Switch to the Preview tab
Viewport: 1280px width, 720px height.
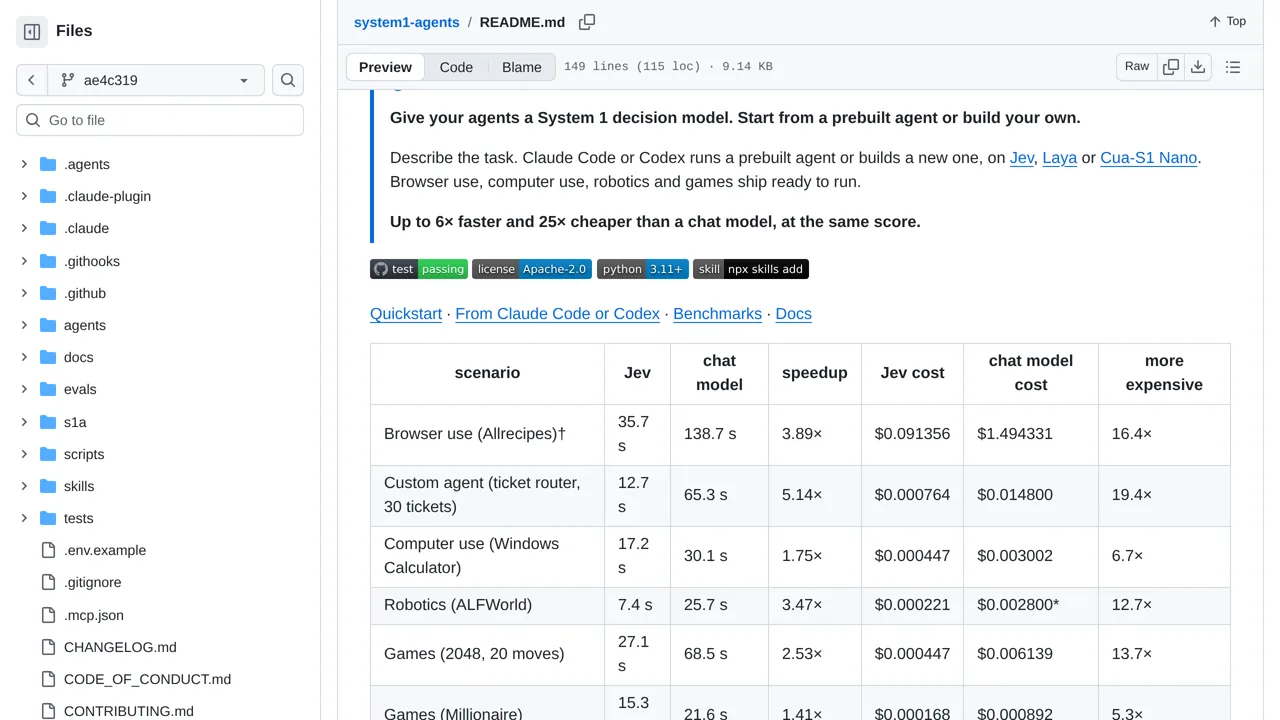385,67
